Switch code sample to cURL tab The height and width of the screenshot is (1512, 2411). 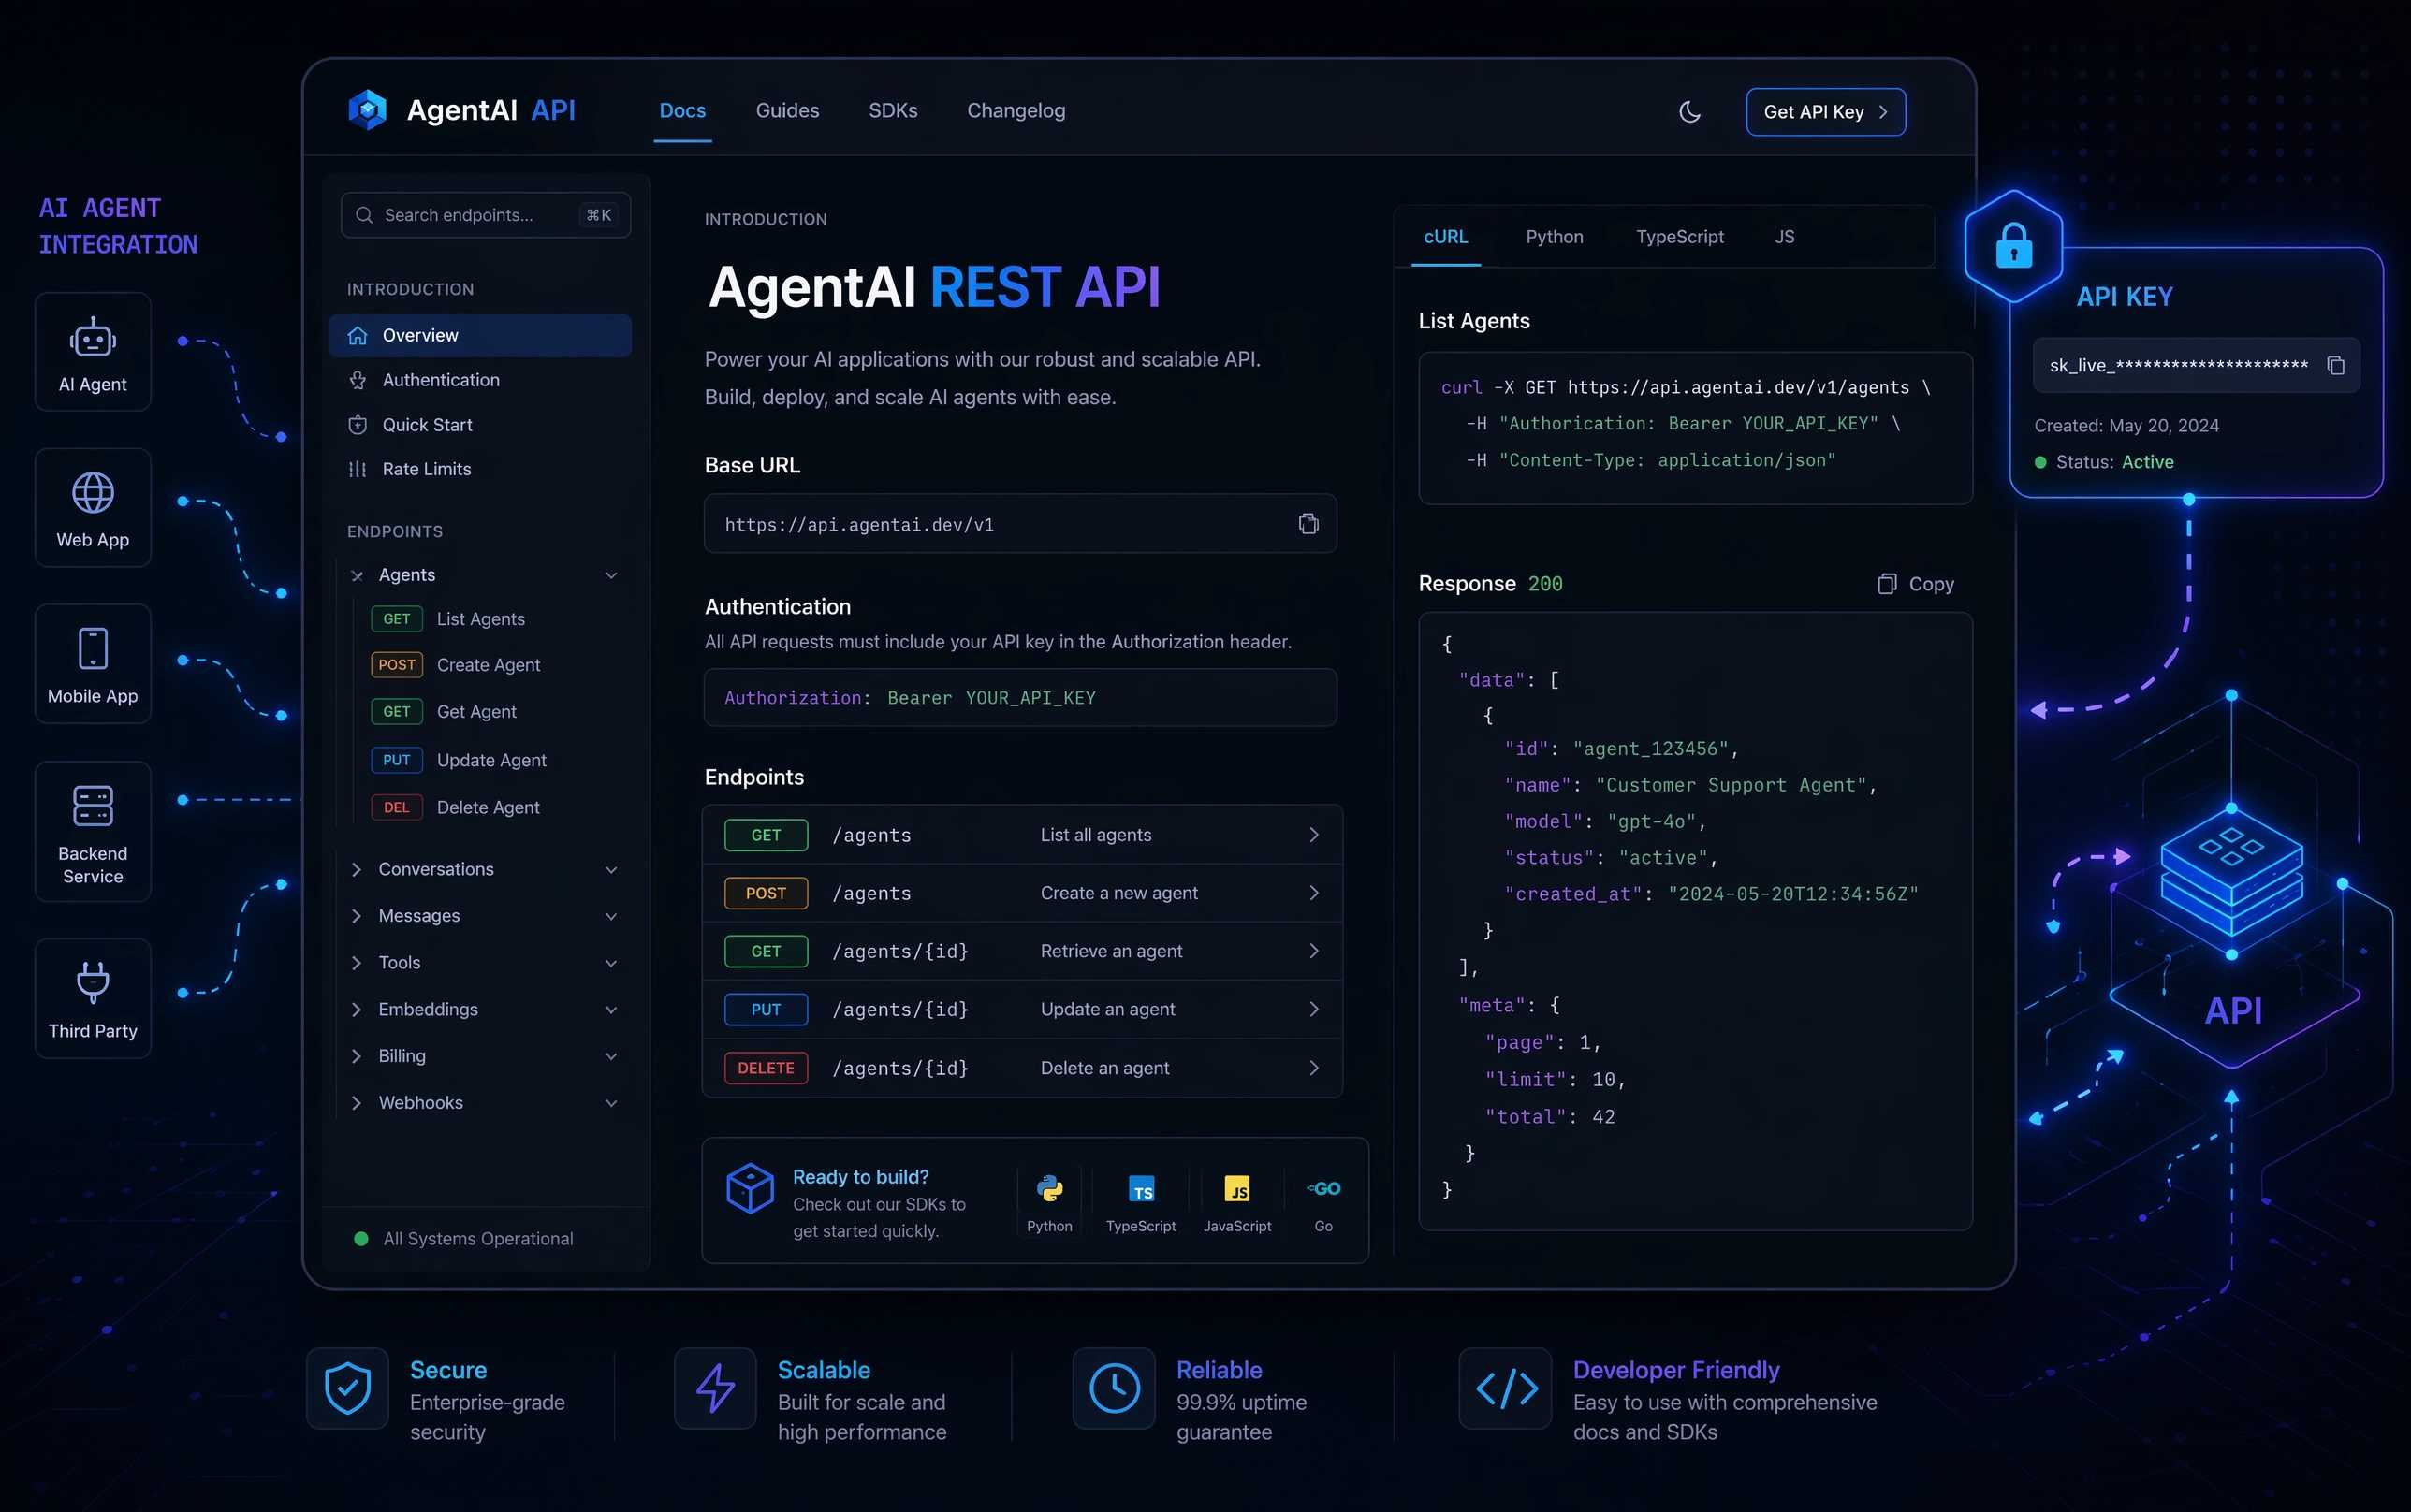point(1445,237)
